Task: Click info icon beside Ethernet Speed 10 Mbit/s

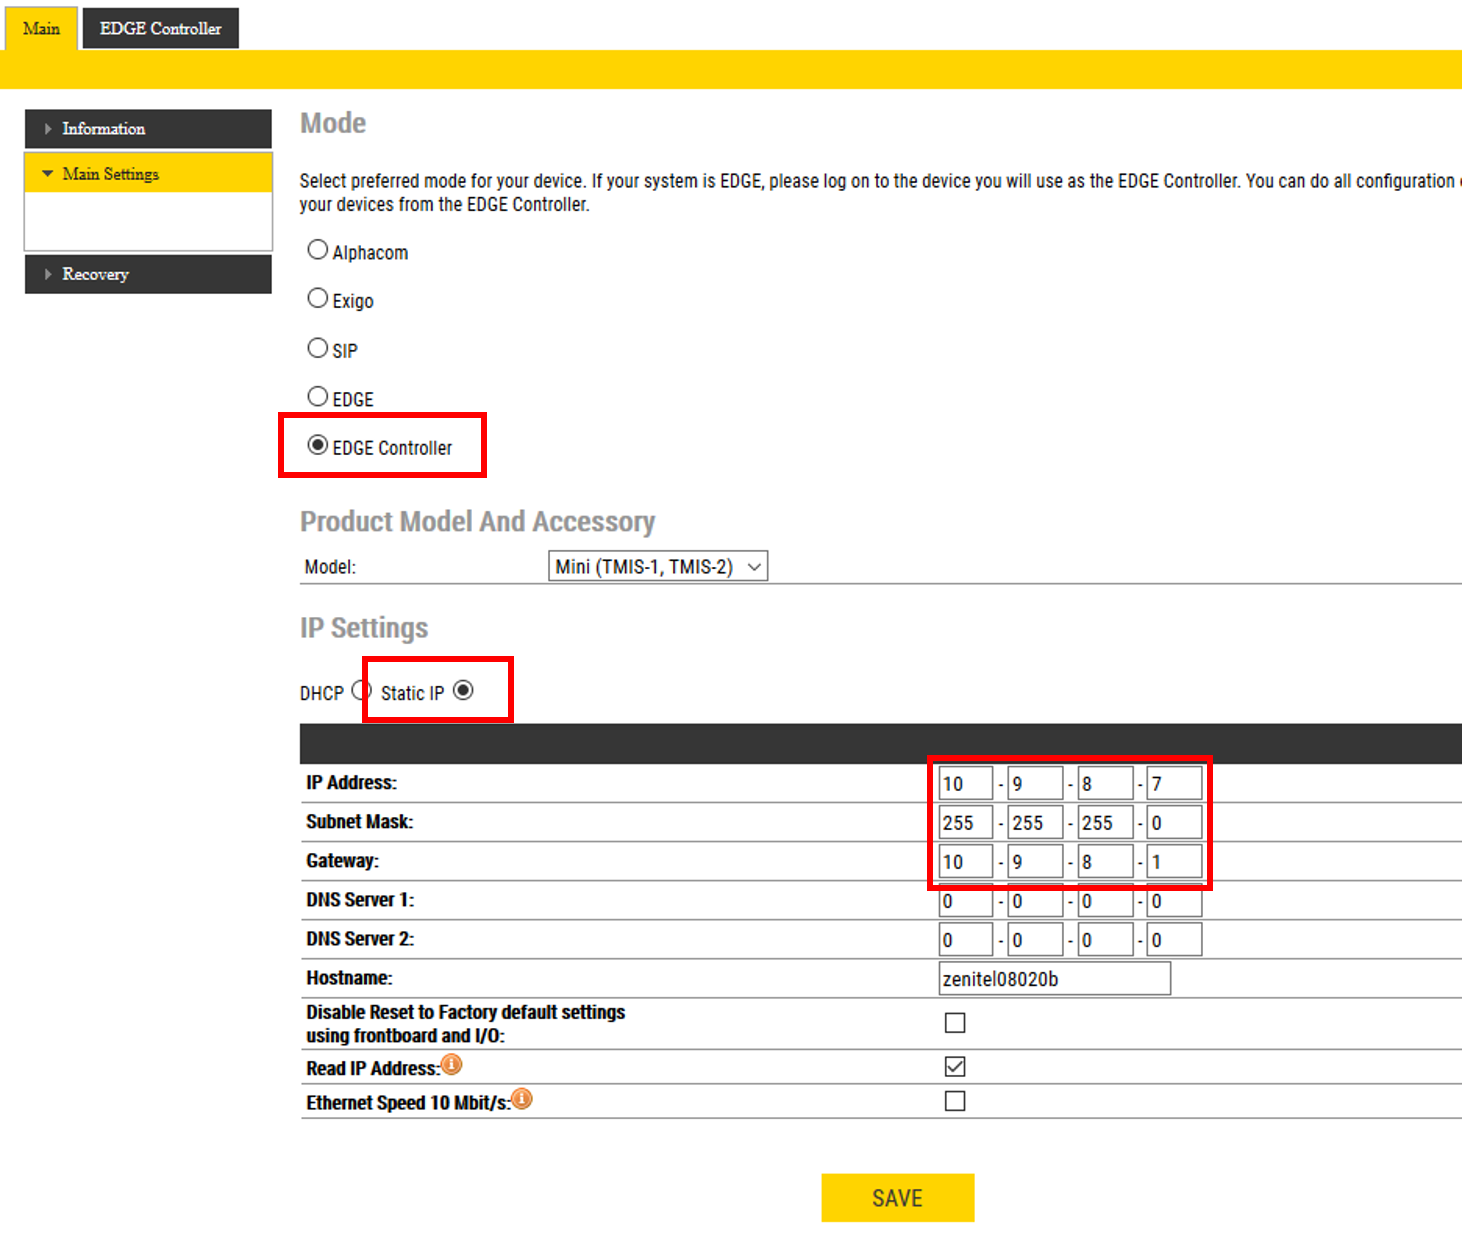Action: pyautogui.click(x=522, y=1100)
